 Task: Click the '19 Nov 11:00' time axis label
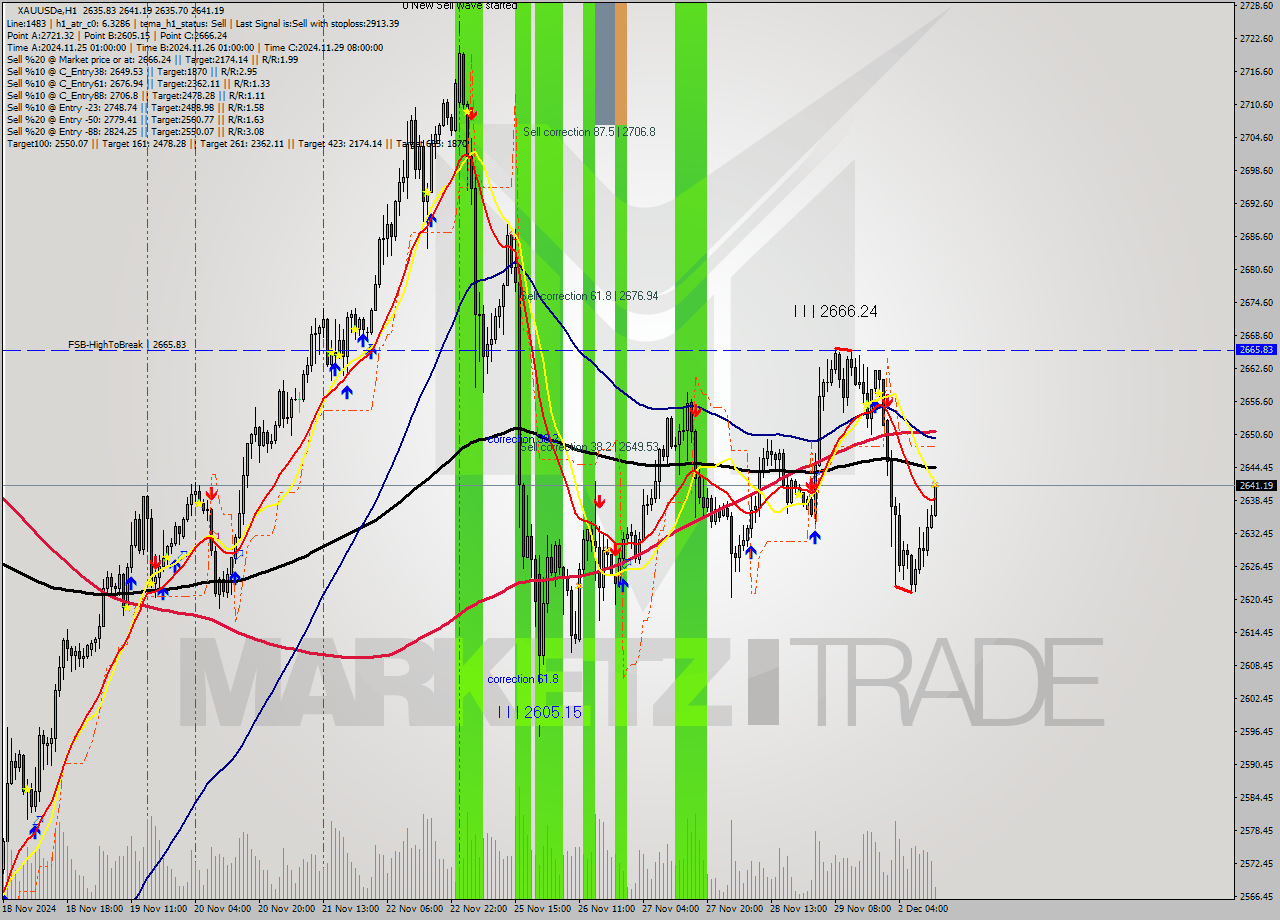pyautogui.click(x=160, y=909)
